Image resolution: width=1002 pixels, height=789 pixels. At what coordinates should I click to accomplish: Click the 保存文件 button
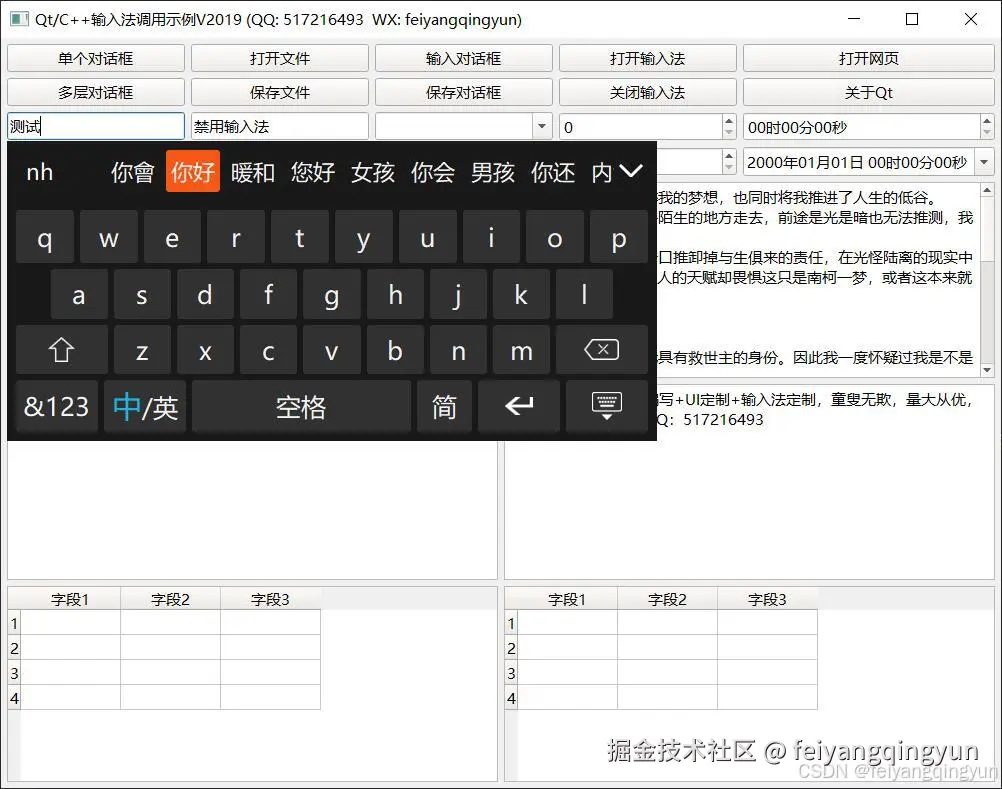[280, 92]
